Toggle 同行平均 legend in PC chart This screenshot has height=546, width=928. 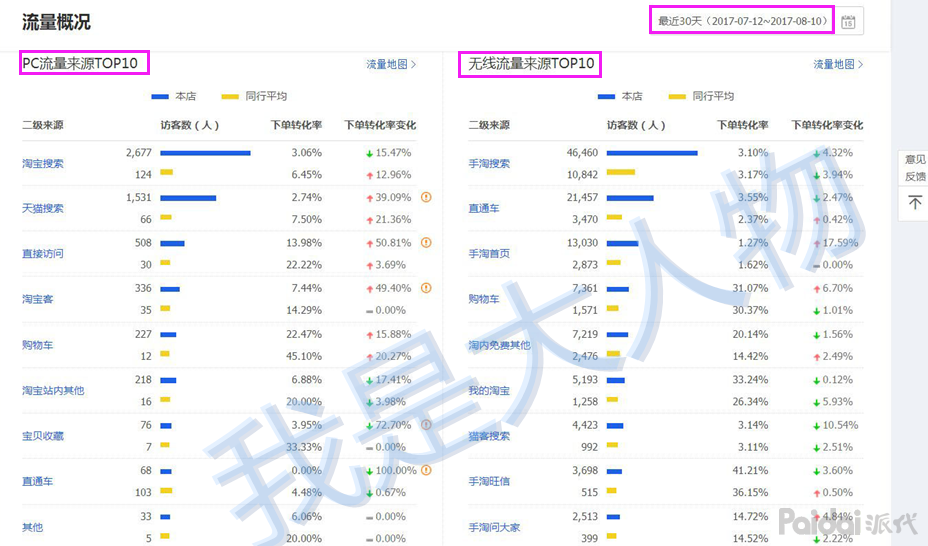coord(254,96)
